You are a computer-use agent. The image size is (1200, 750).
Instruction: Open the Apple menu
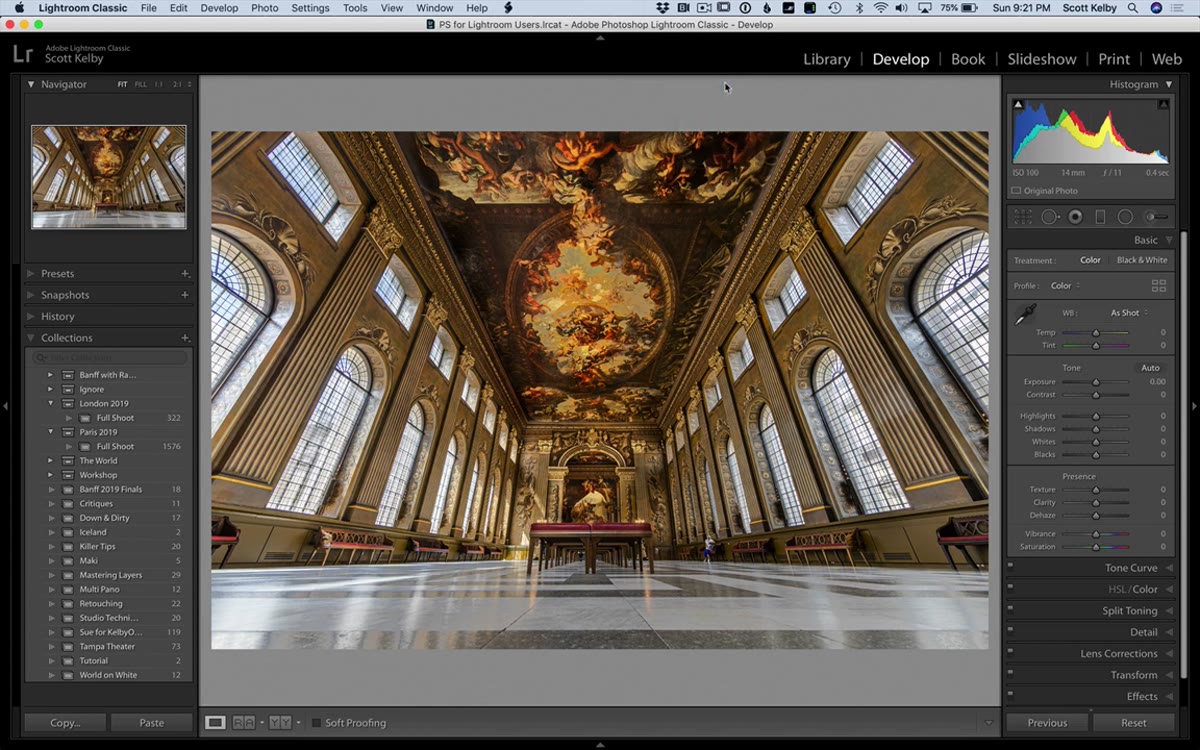[x=19, y=8]
